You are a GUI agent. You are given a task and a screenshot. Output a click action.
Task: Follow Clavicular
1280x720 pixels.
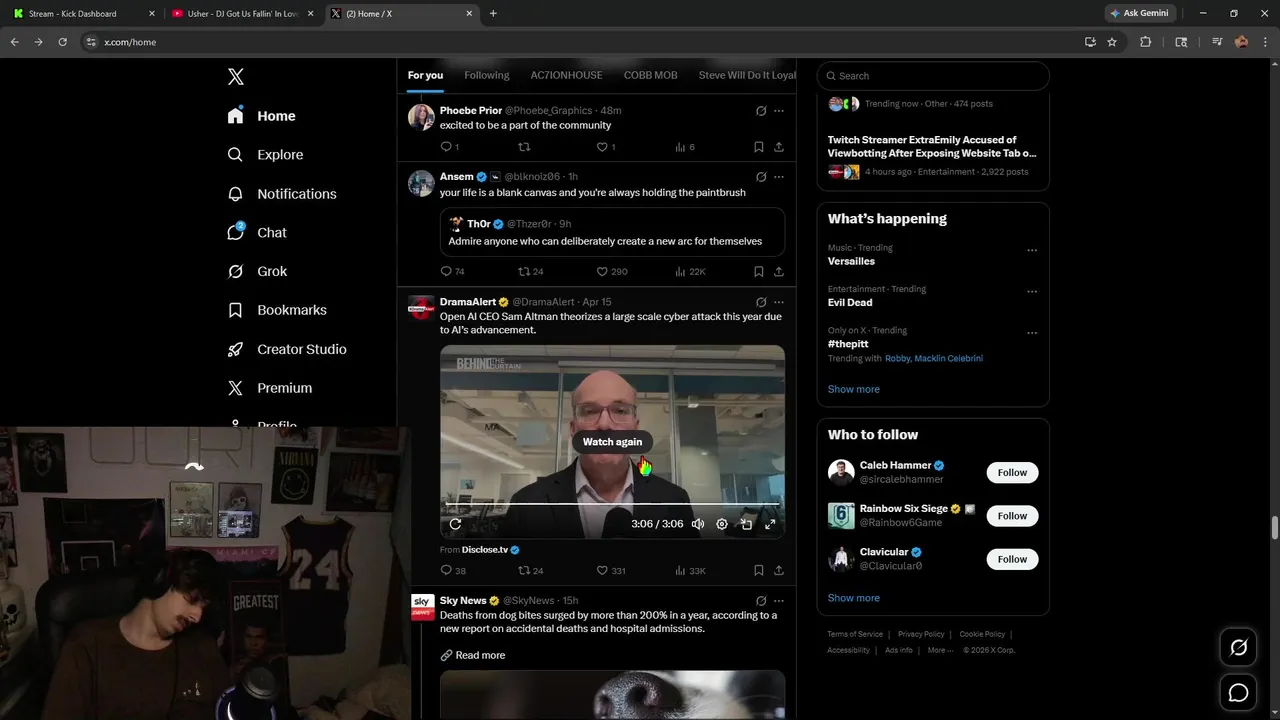[1012, 559]
